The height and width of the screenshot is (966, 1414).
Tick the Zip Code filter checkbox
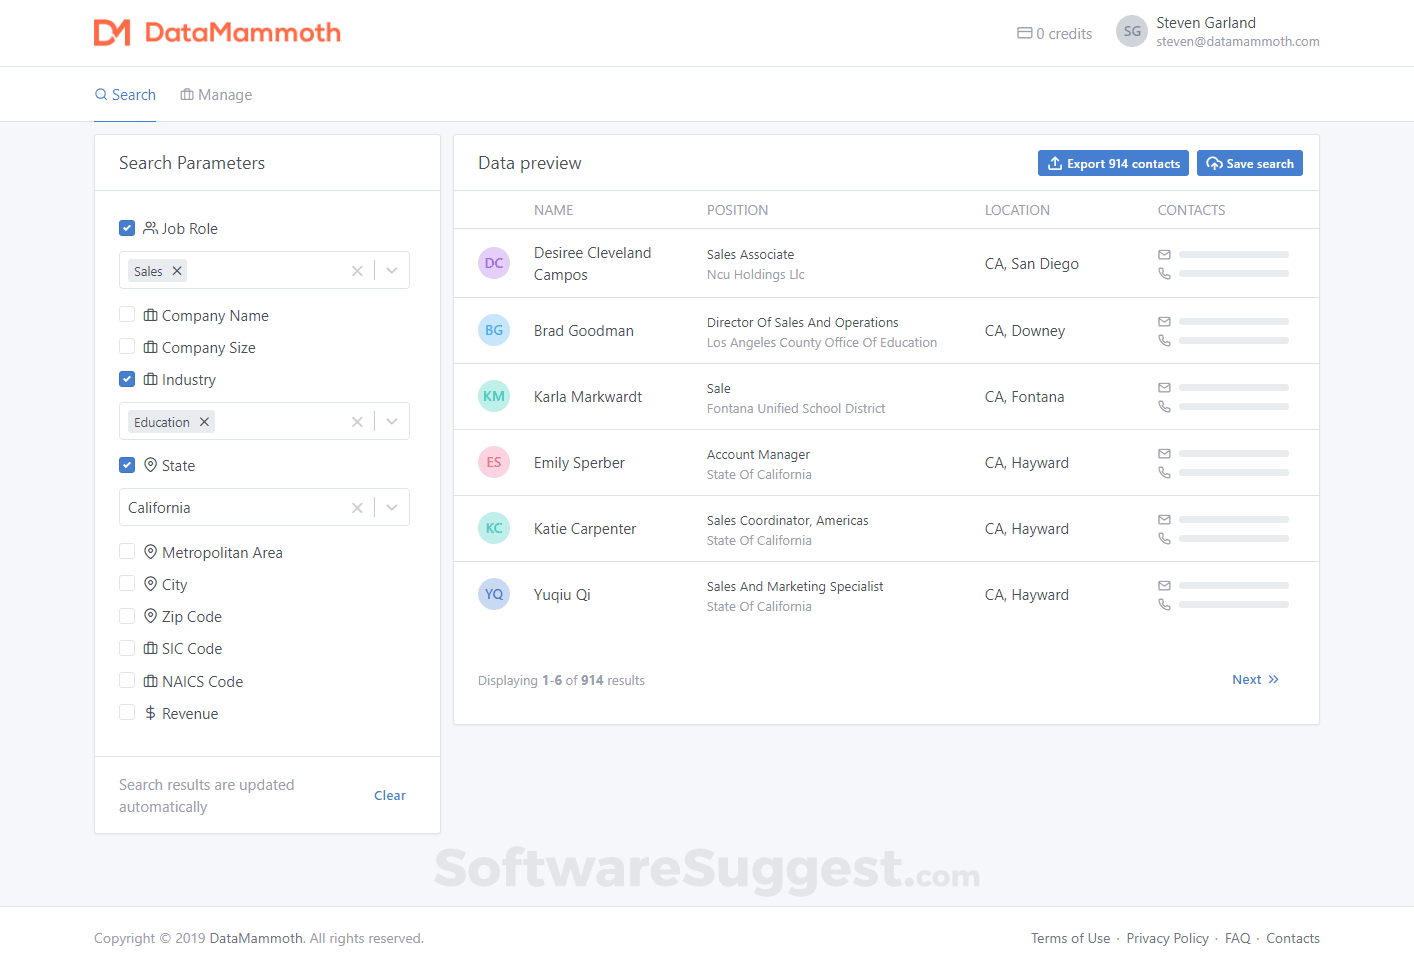pyautogui.click(x=127, y=616)
